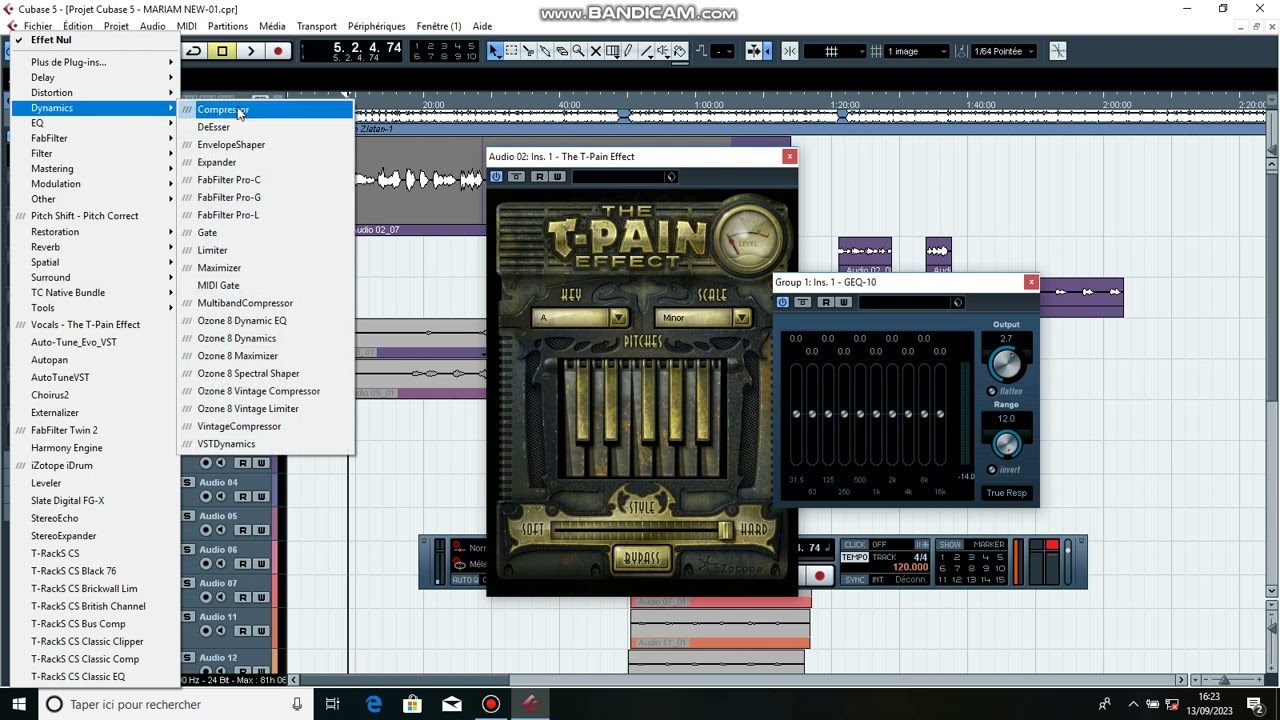Open the quantize value 1/64 Pointée dropdown
Image resolution: width=1280 pixels, height=720 pixels.
click(x=1004, y=51)
